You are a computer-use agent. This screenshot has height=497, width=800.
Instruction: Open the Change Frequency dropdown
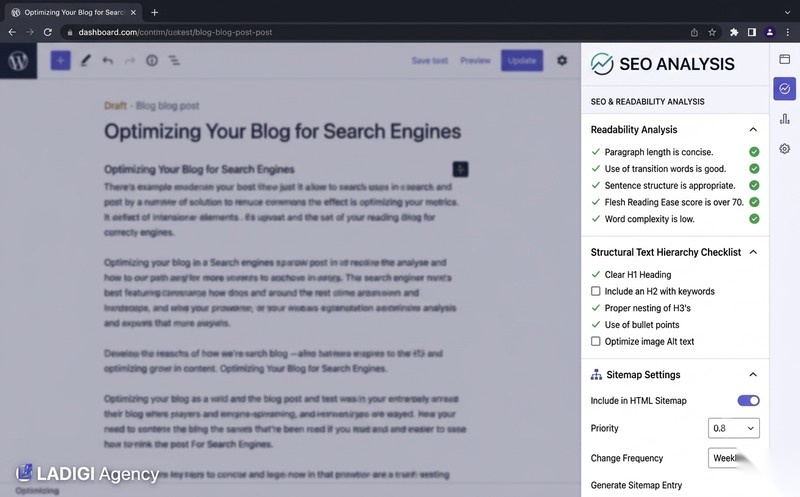coord(734,458)
